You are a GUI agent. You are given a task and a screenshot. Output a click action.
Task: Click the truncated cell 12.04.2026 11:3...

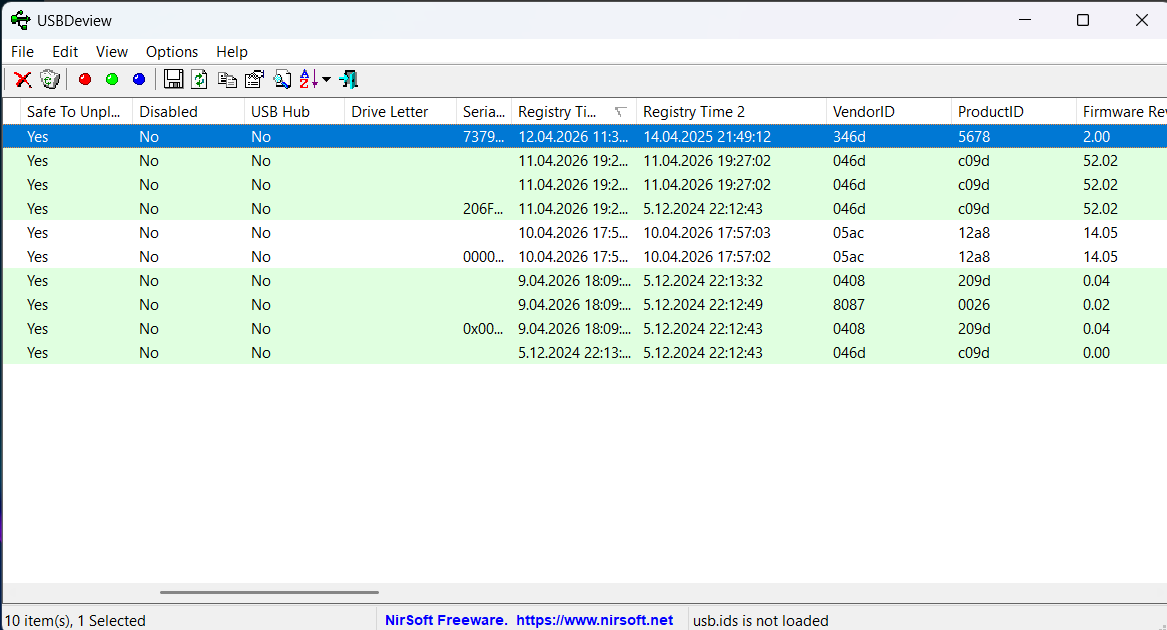pos(573,136)
